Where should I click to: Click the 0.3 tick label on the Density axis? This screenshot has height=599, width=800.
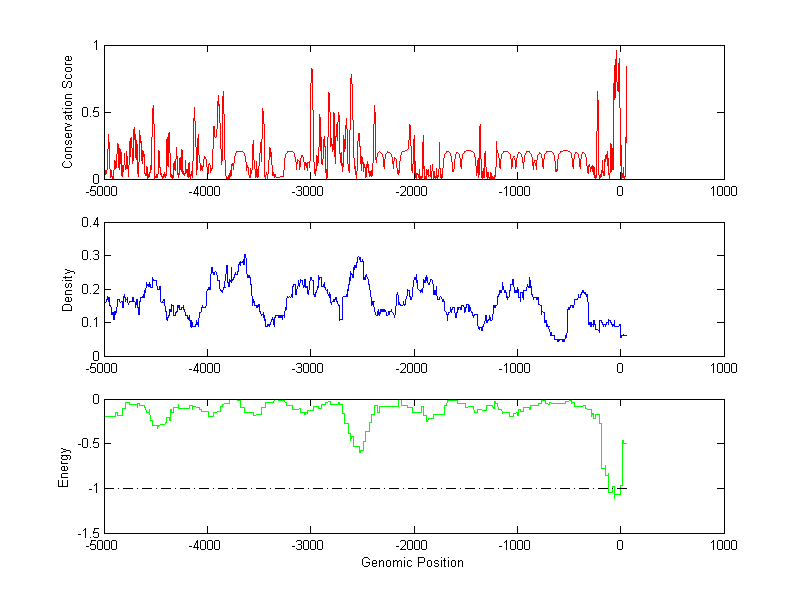click(88, 256)
